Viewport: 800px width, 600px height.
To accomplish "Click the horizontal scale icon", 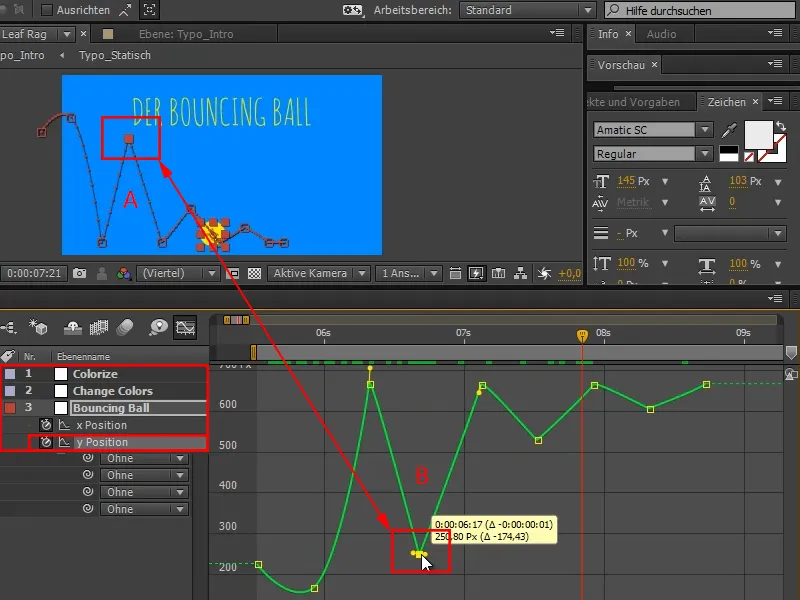I will [707, 264].
